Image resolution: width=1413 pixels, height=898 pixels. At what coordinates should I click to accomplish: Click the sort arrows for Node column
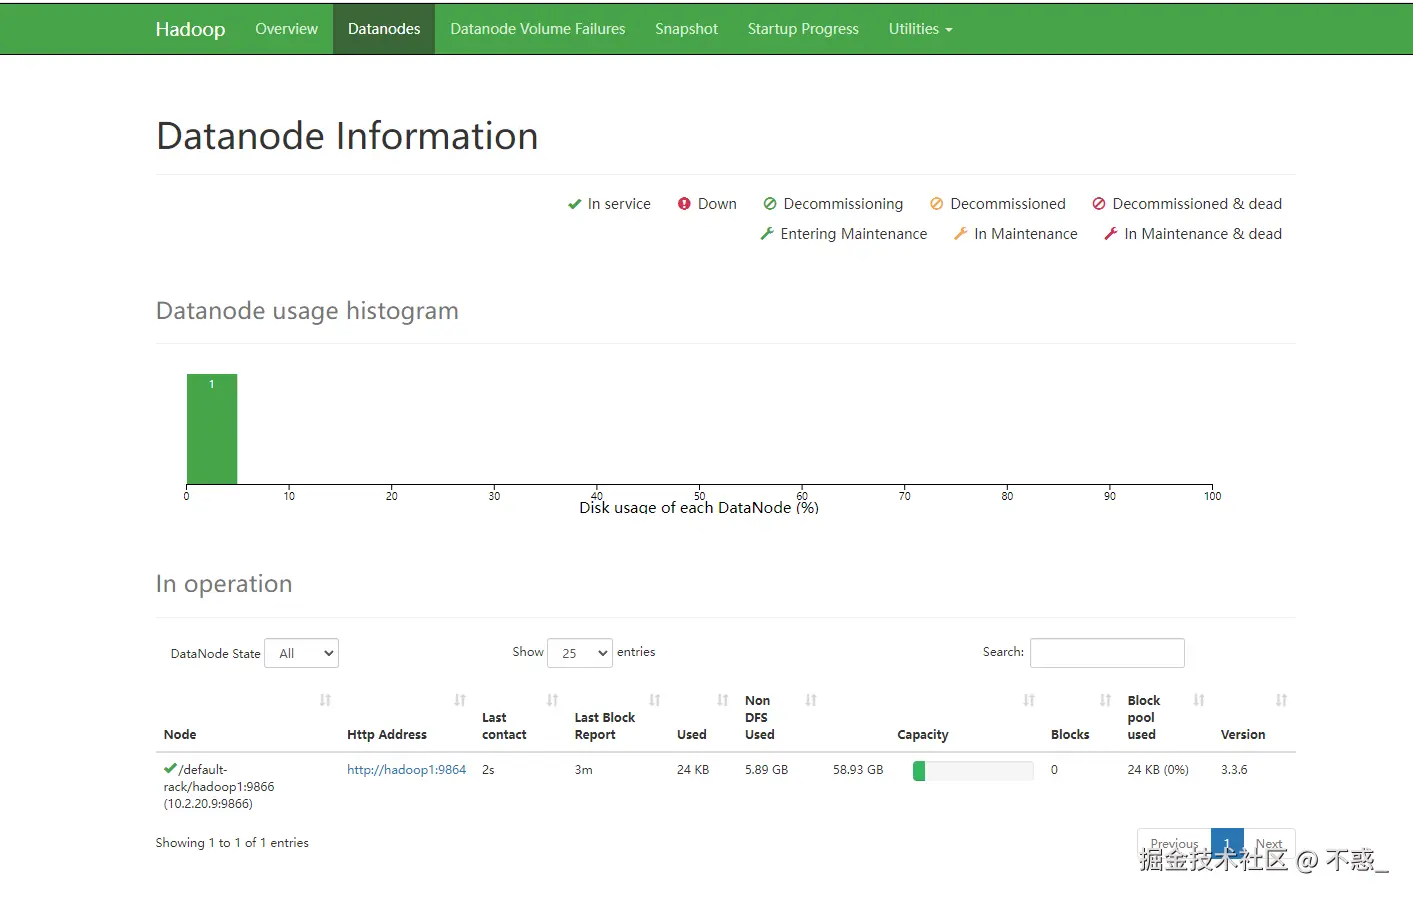[325, 700]
